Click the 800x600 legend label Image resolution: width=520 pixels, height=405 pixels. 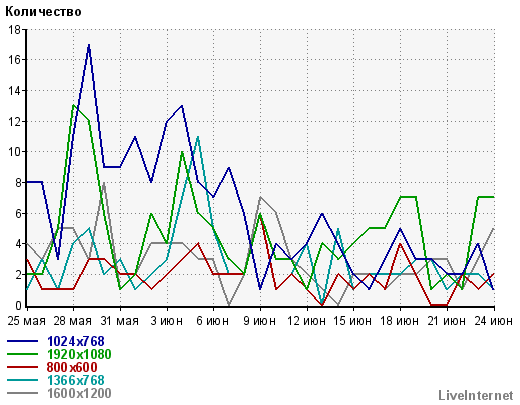tap(72, 367)
